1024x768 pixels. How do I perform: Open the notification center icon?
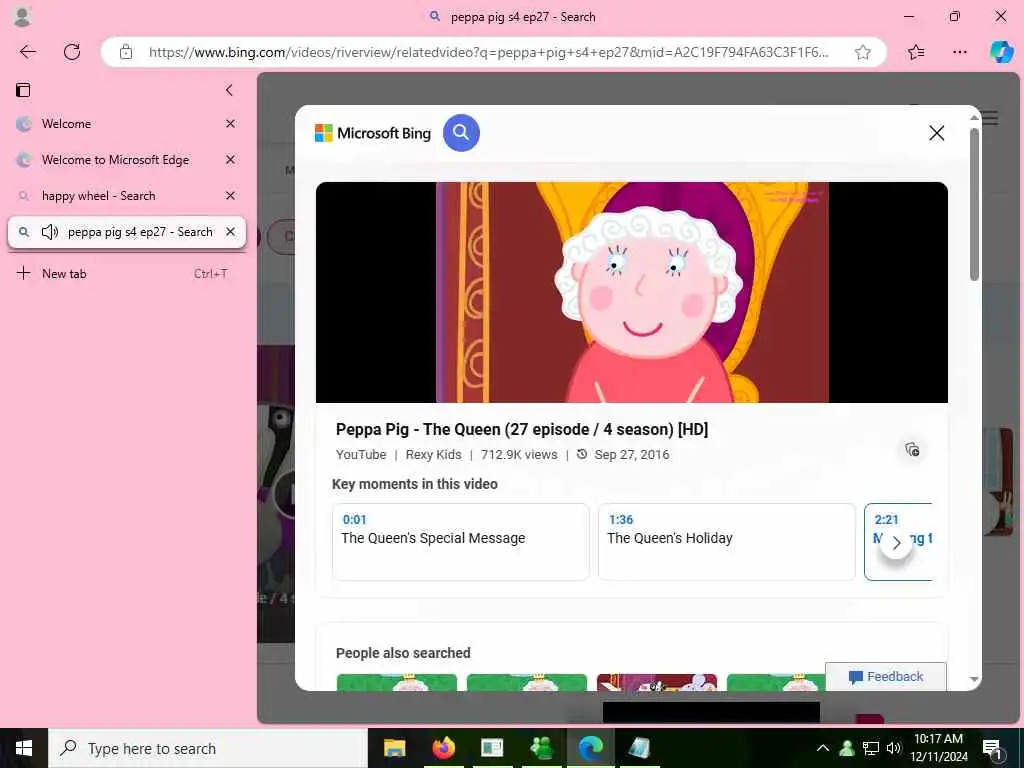pyautogui.click(x=992, y=748)
